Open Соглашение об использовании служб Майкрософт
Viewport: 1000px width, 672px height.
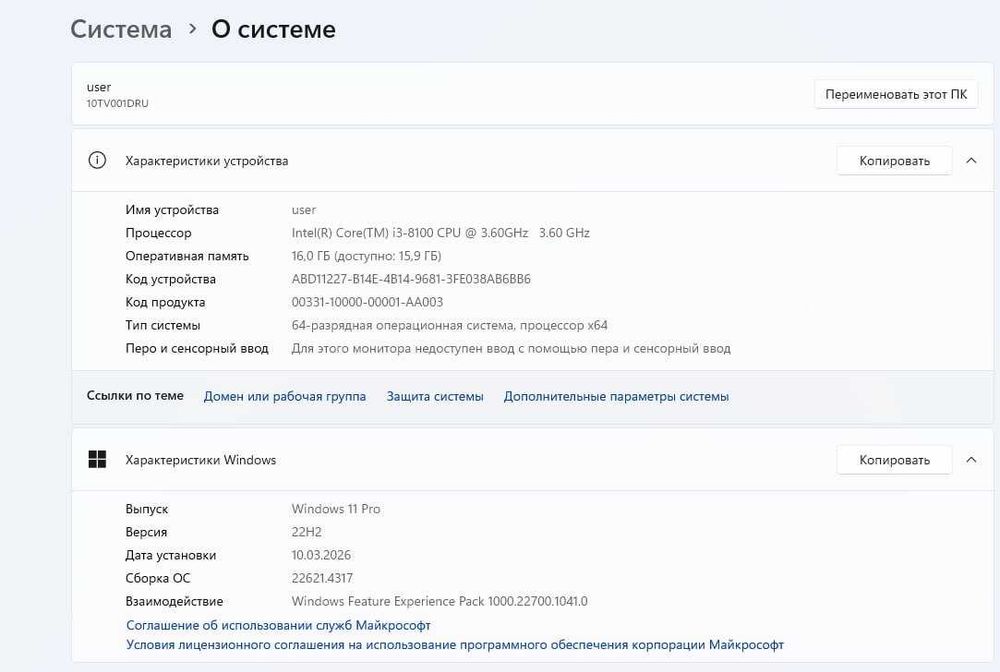coord(278,625)
